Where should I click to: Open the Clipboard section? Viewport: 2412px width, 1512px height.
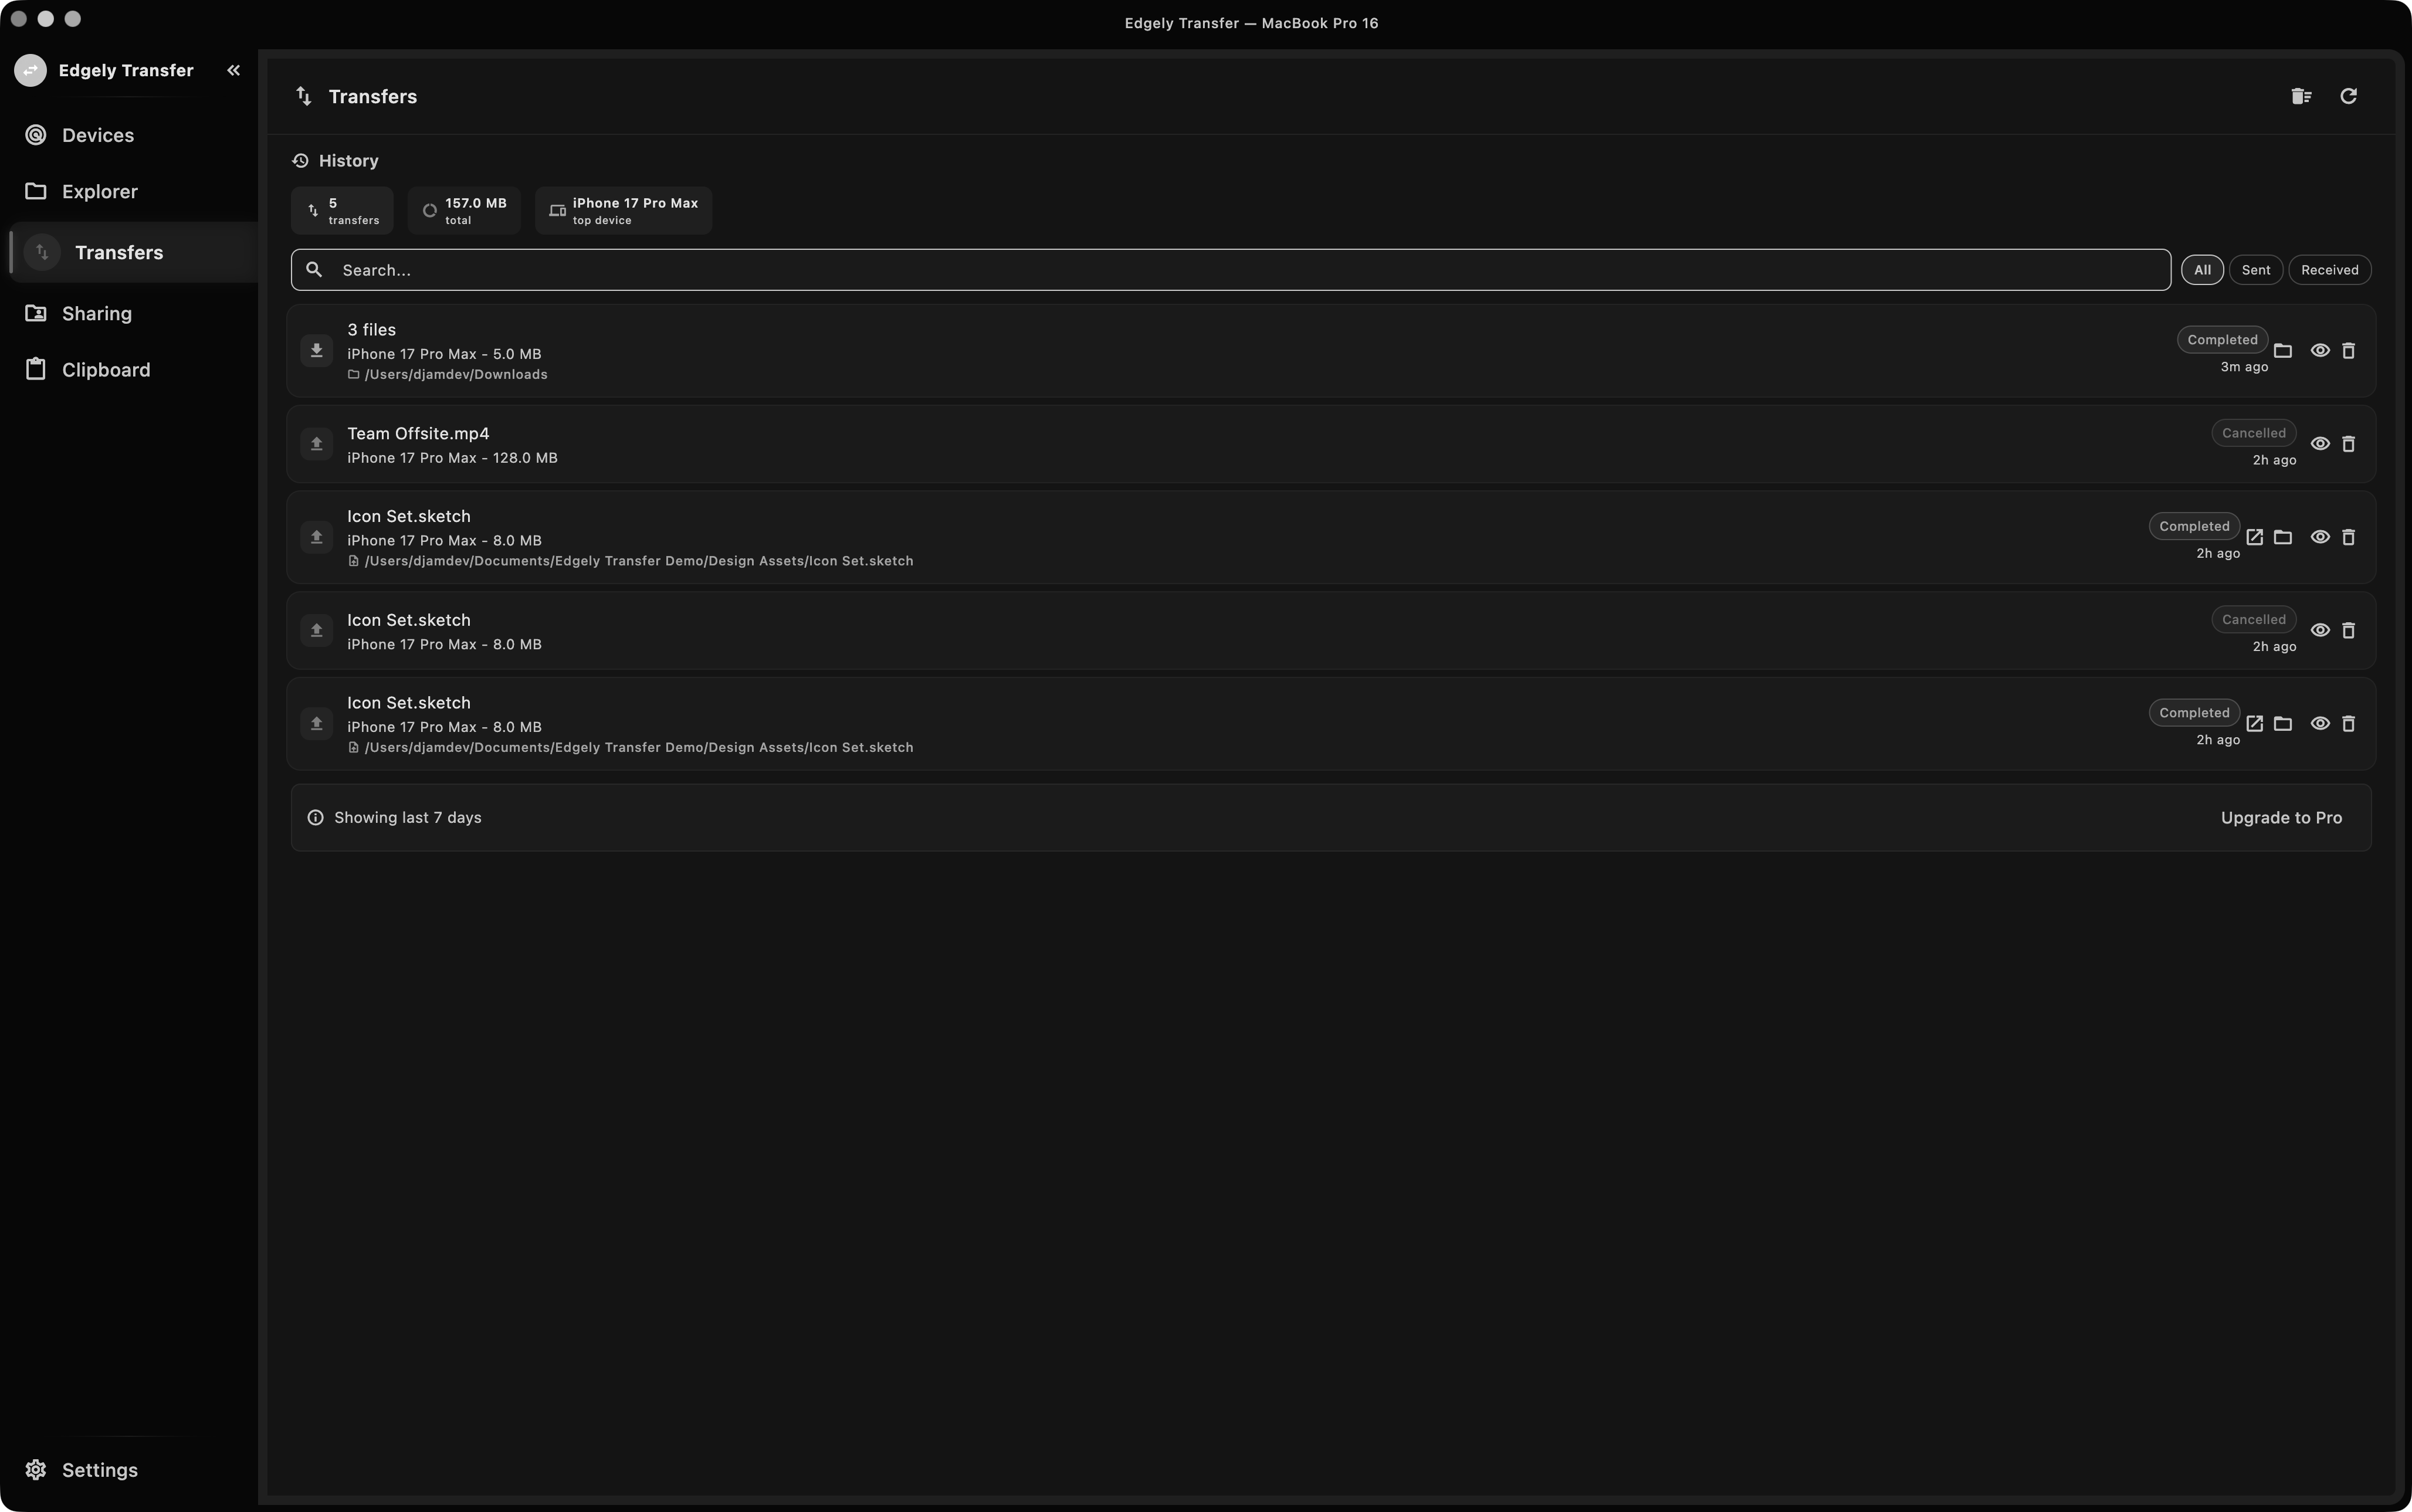coord(129,369)
